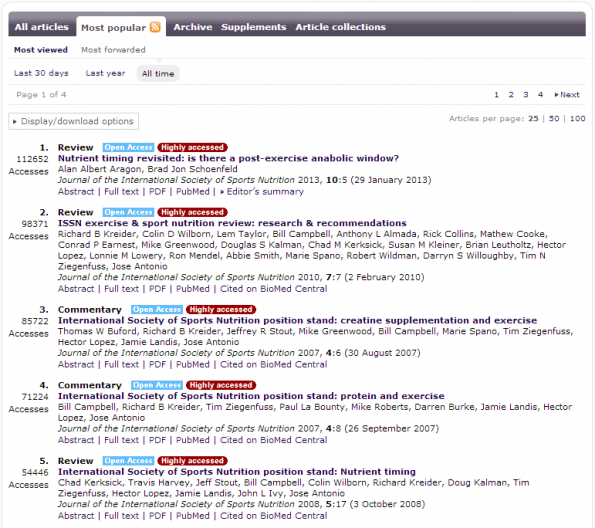This screenshot has height=528, width=595.
Task: Click Highly accessed badge on article 3
Action: click(221, 309)
